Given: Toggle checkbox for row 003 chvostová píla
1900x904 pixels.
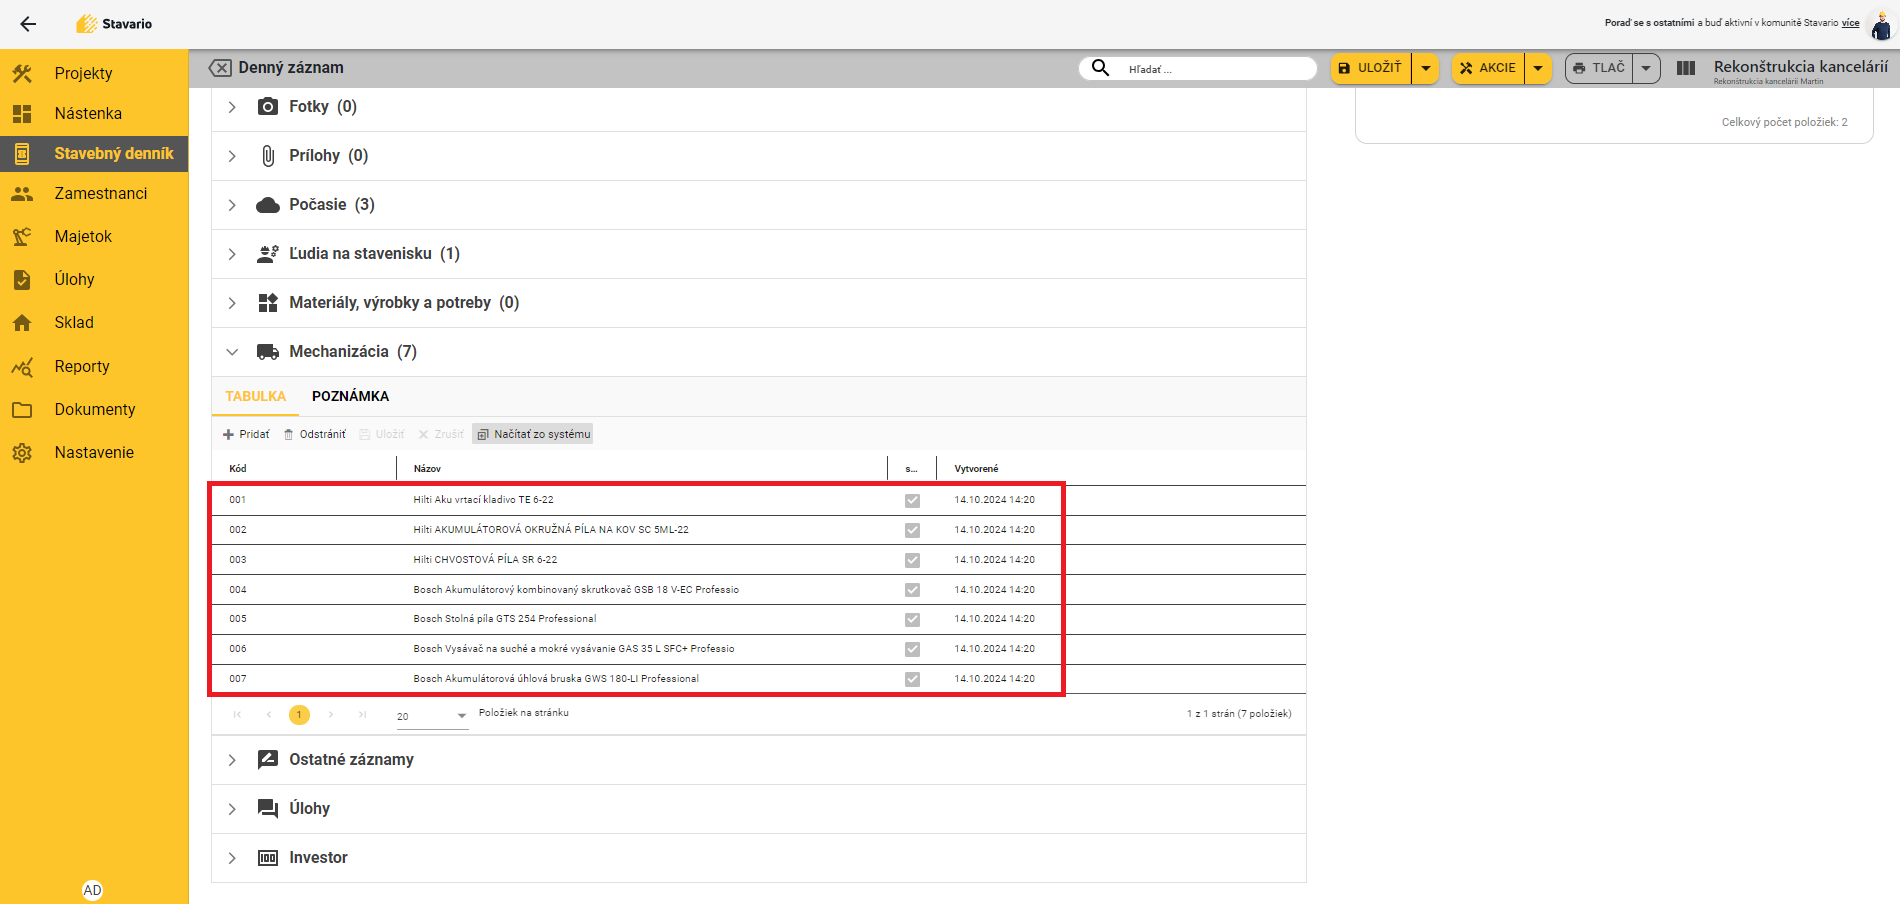Looking at the screenshot, I should point(912,560).
